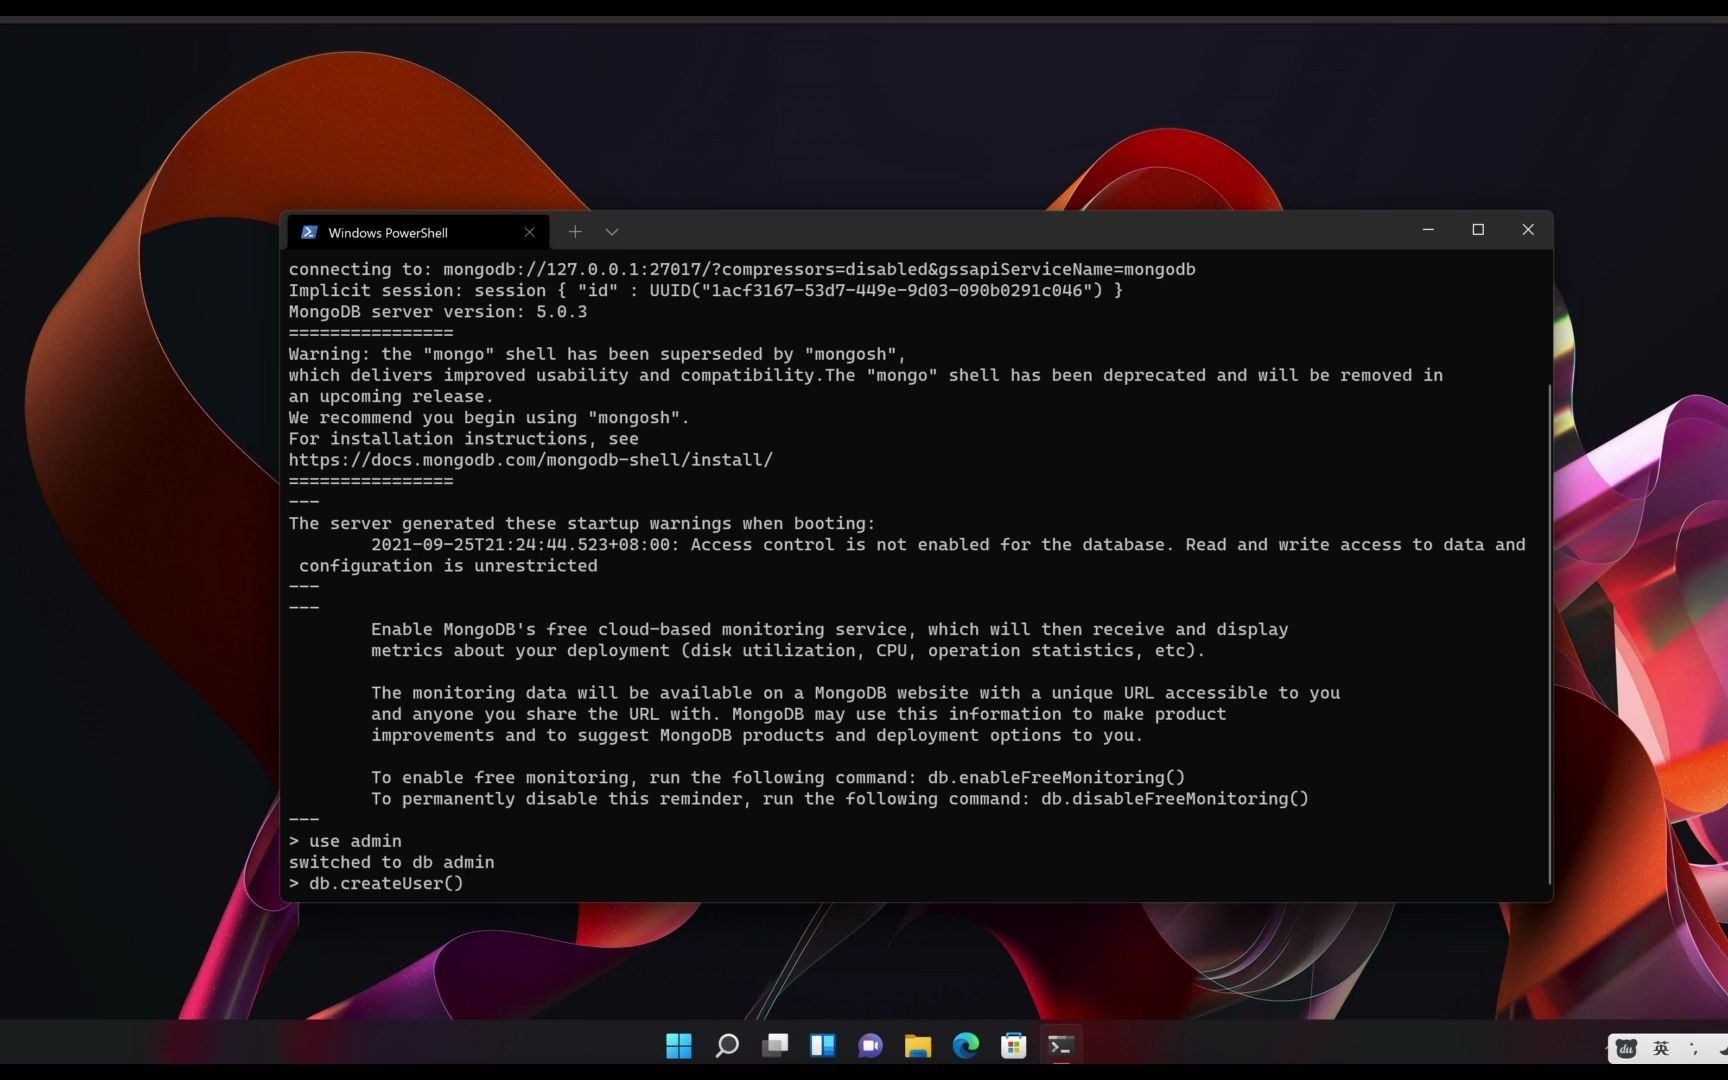Click db.disableFreeMonitoring() command text
The width and height of the screenshot is (1728, 1080).
(1175, 799)
